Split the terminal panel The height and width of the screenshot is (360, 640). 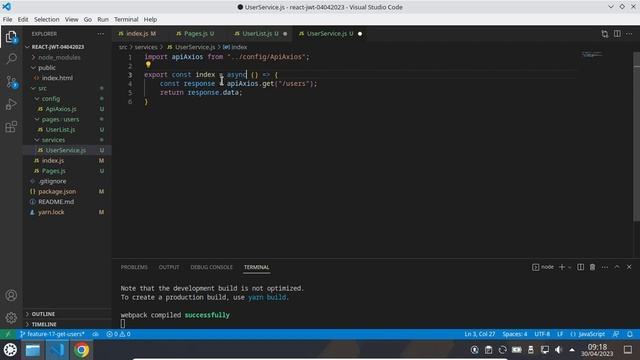tap(580, 267)
